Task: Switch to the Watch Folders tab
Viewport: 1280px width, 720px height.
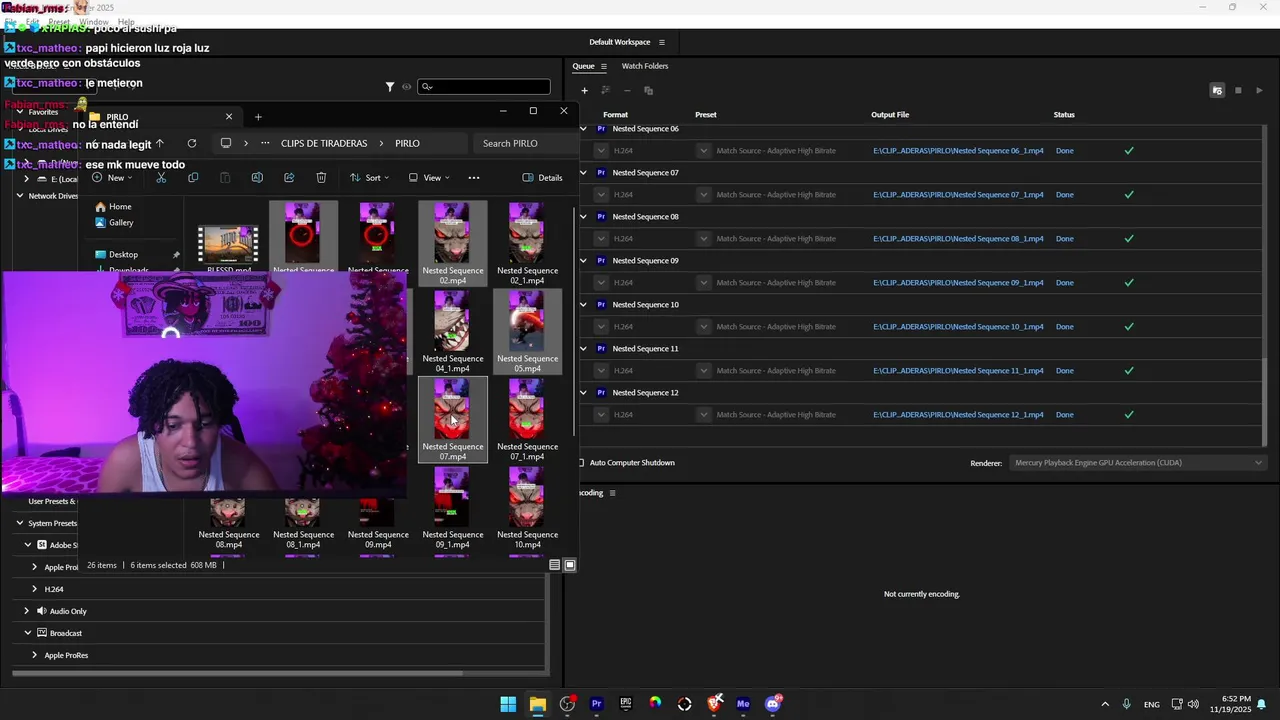Action: (x=645, y=66)
